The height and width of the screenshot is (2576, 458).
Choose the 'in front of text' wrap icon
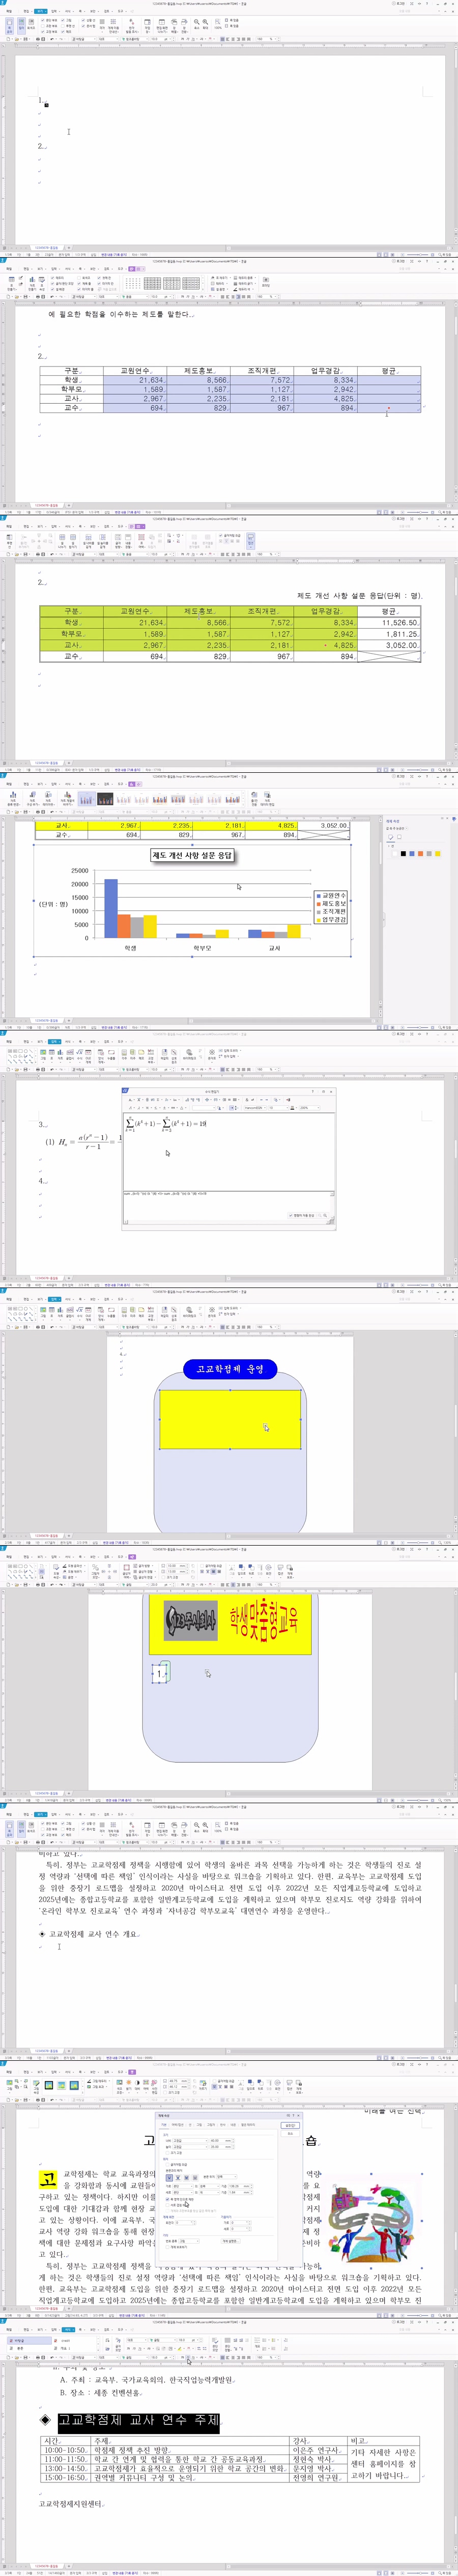pyautogui.click(x=194, y=2177)
